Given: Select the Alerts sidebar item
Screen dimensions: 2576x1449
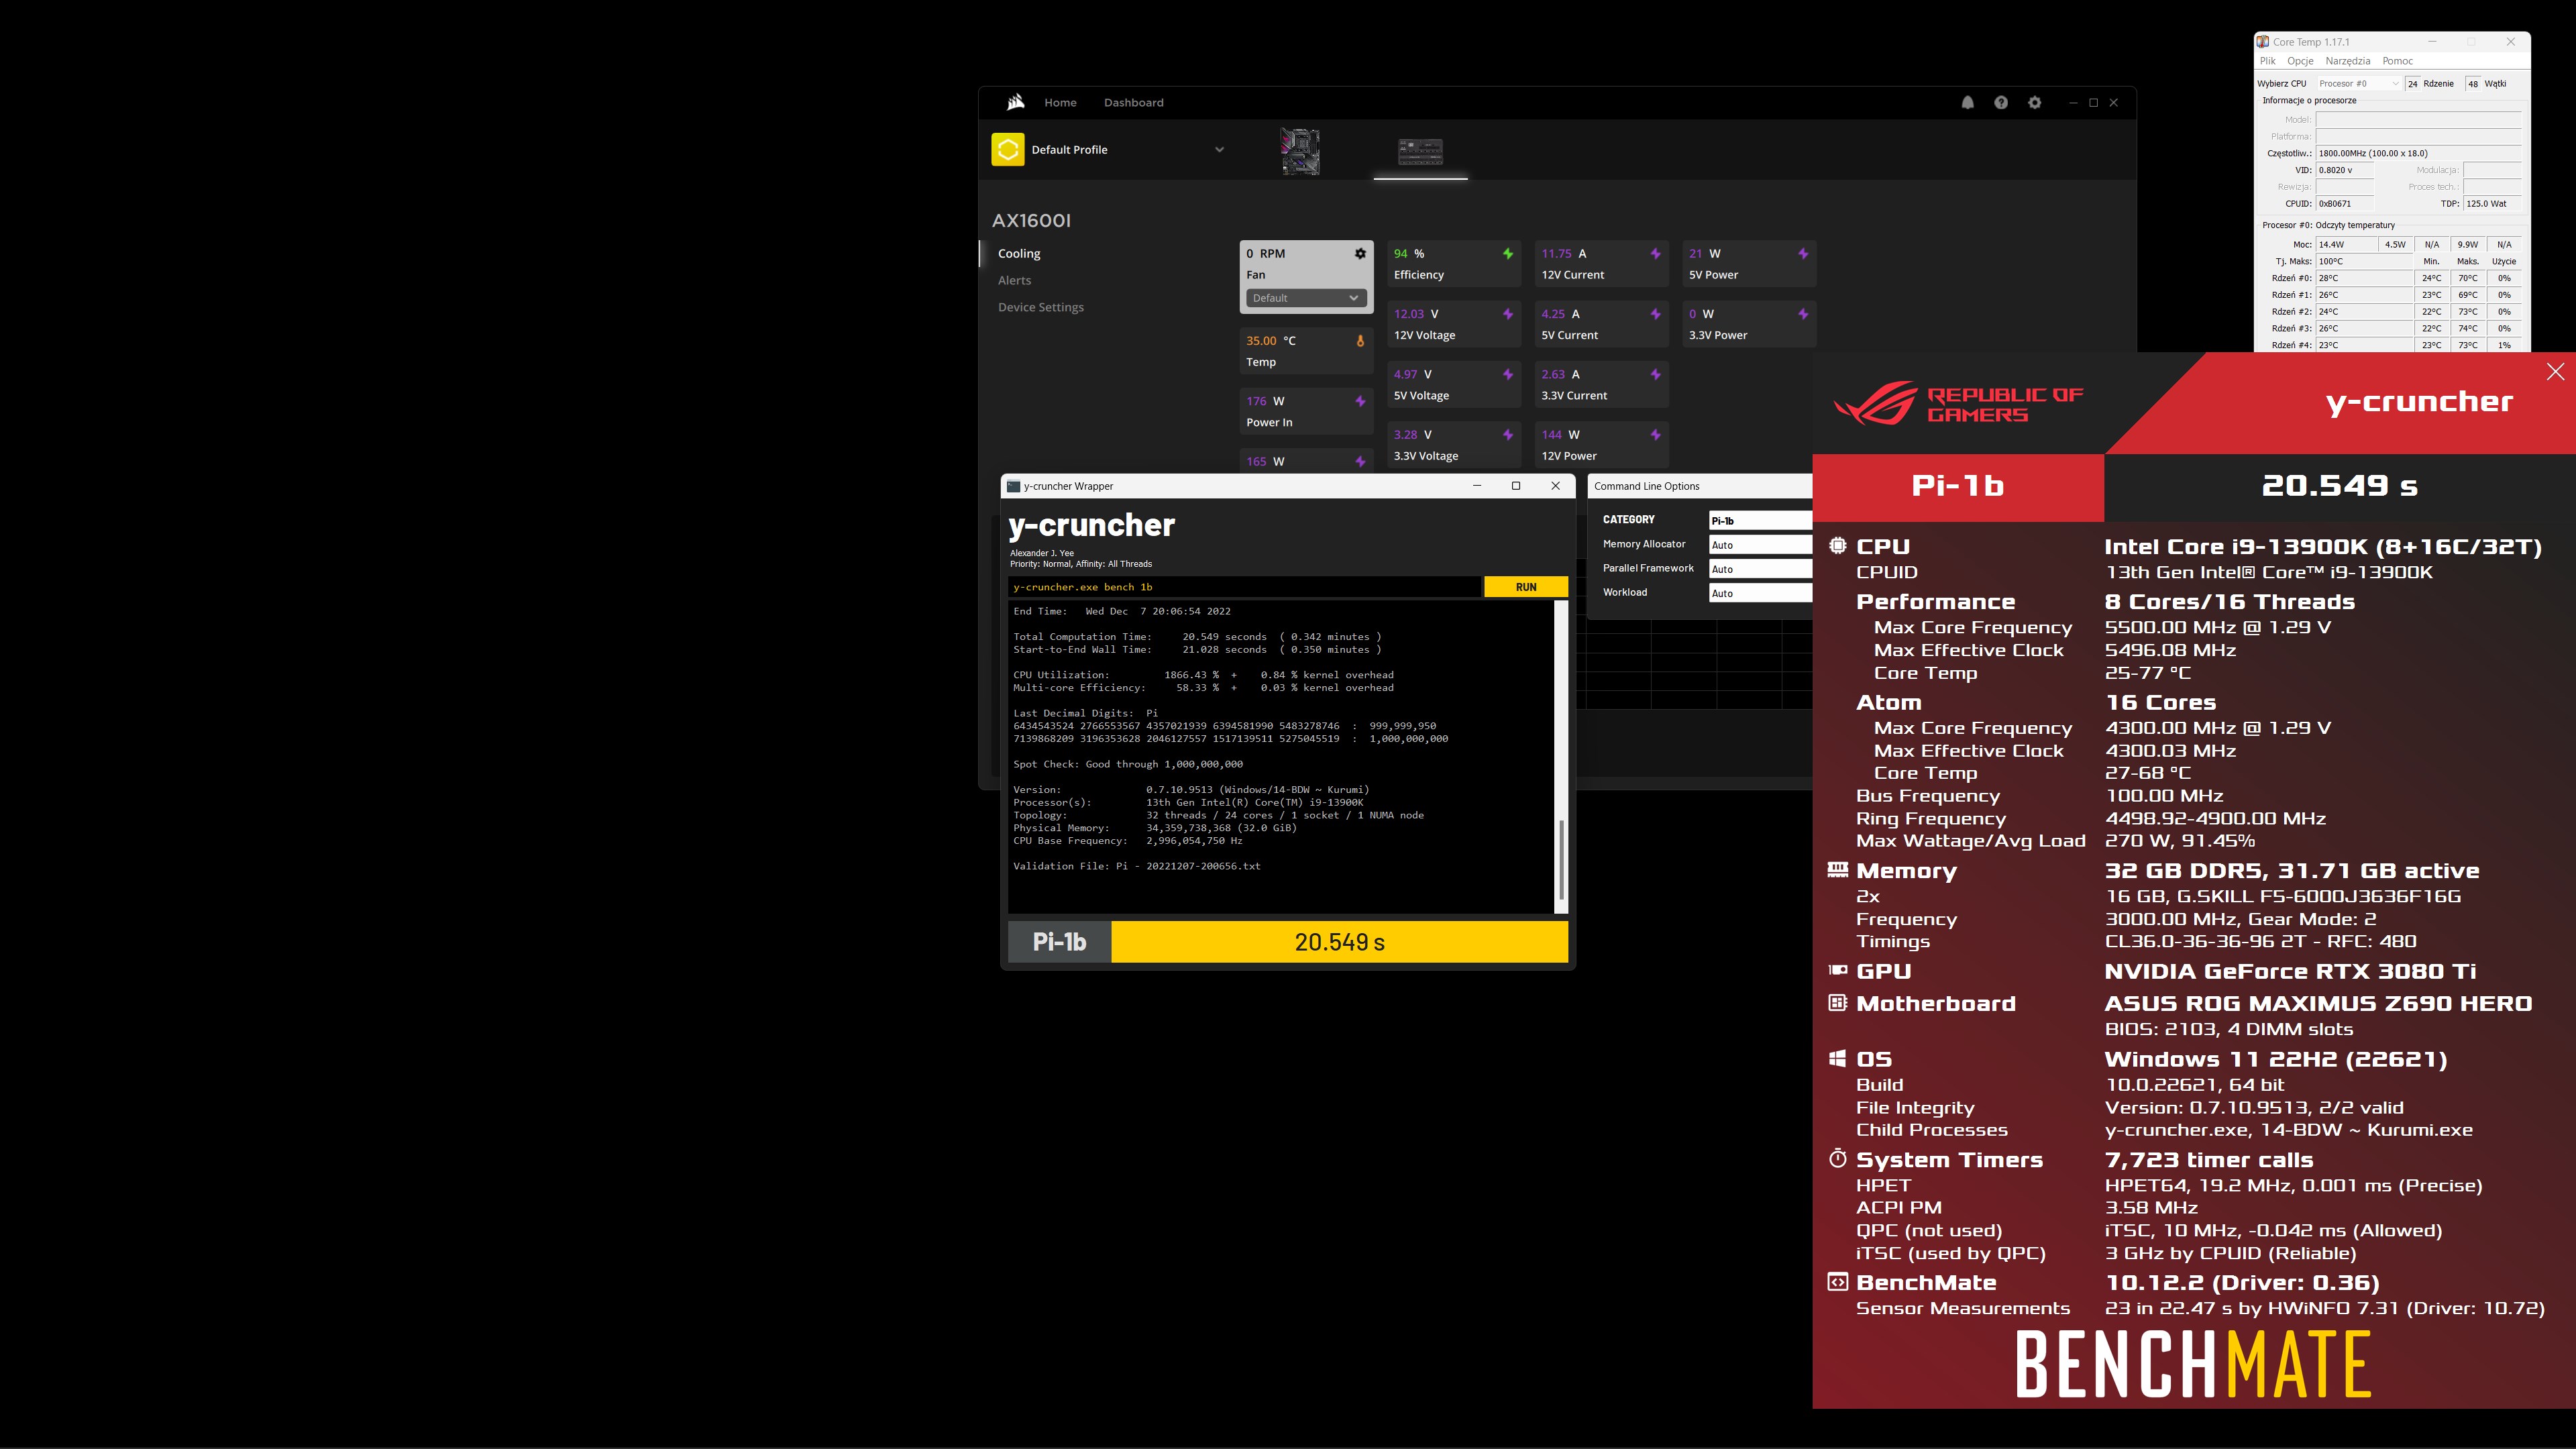Looking at the screenshot, I should [1014, 281].
